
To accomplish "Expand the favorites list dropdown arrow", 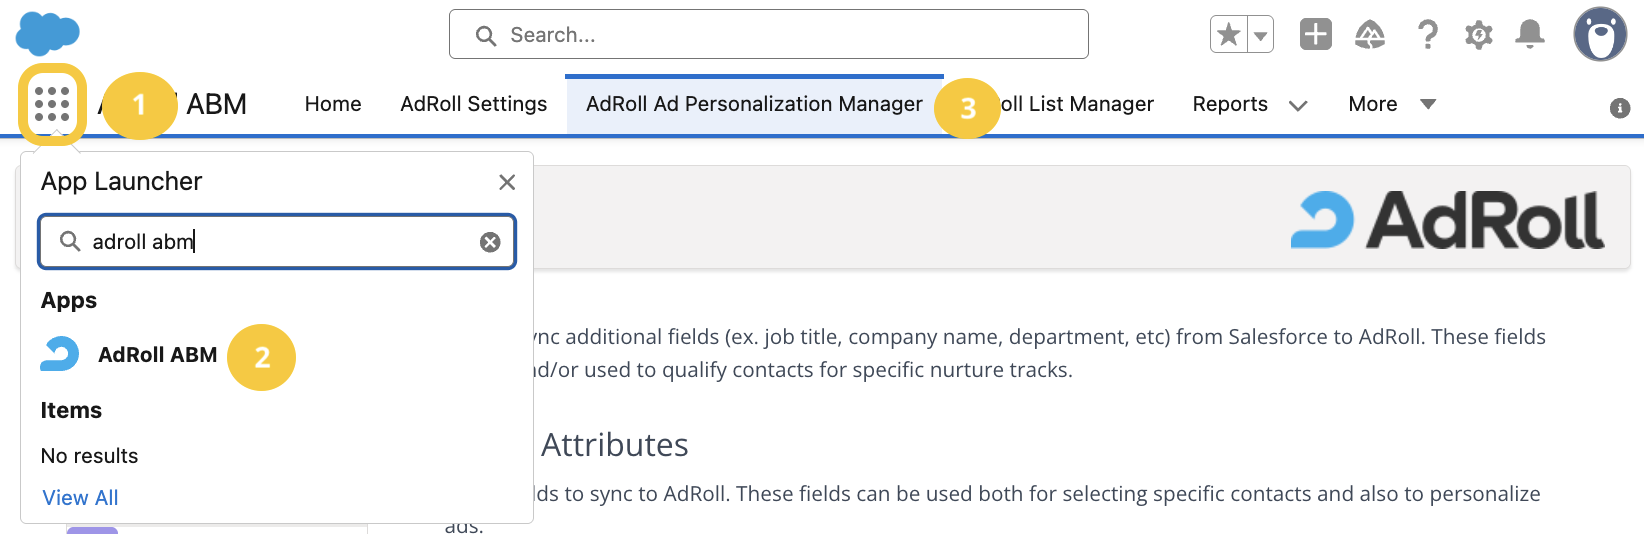I will pos(1261,35).
